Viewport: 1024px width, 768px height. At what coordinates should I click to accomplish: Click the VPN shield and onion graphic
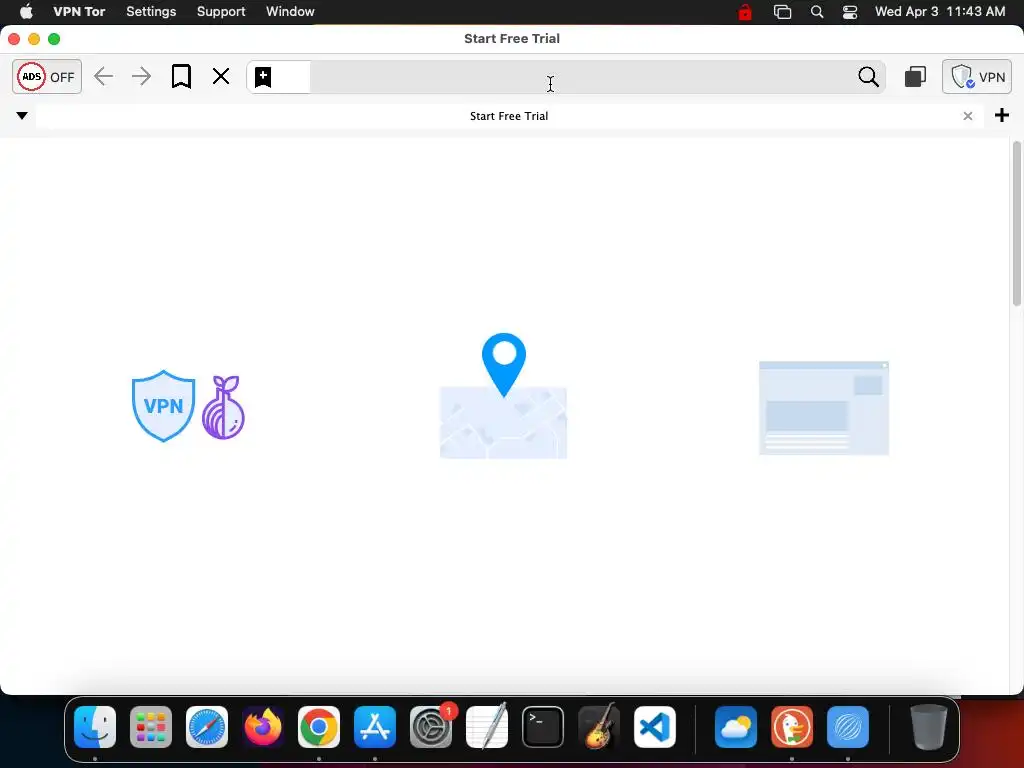pos(188,406)
